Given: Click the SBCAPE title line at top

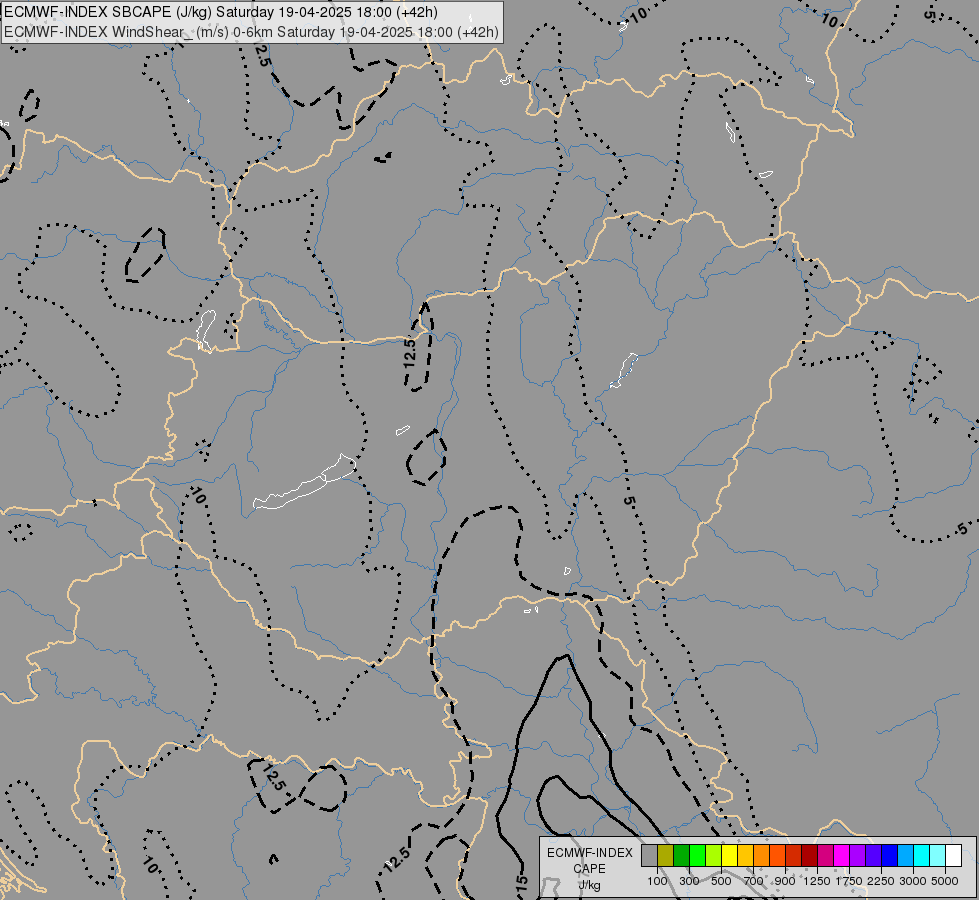Looking at the screenshot, I should click(221, 12).
